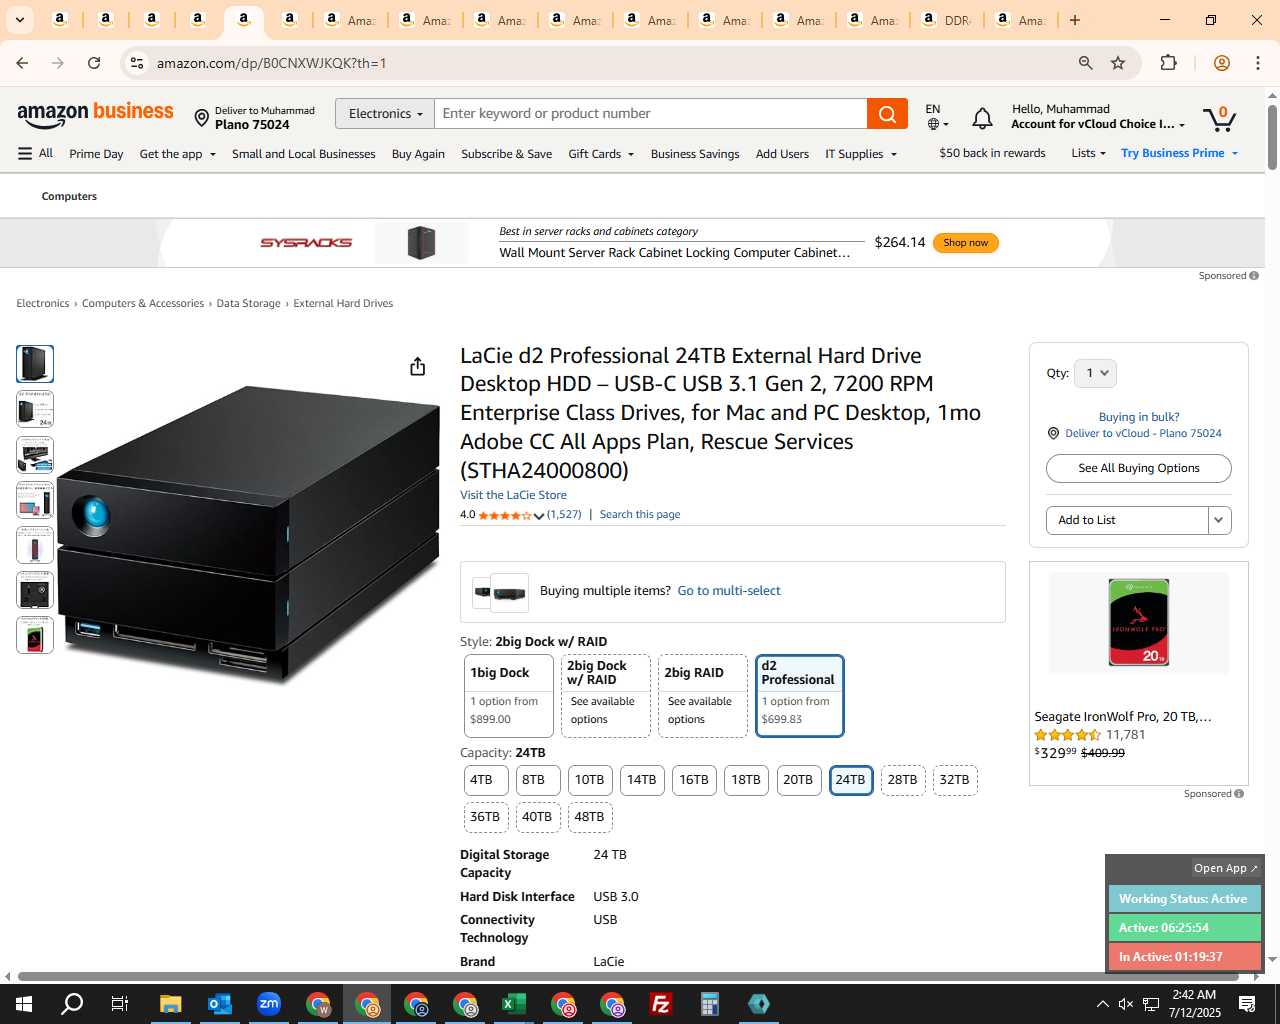This screenshot has height=1024, width=1280.
Task: Select 32TB capacity option
Action: [x=955, y=780]
